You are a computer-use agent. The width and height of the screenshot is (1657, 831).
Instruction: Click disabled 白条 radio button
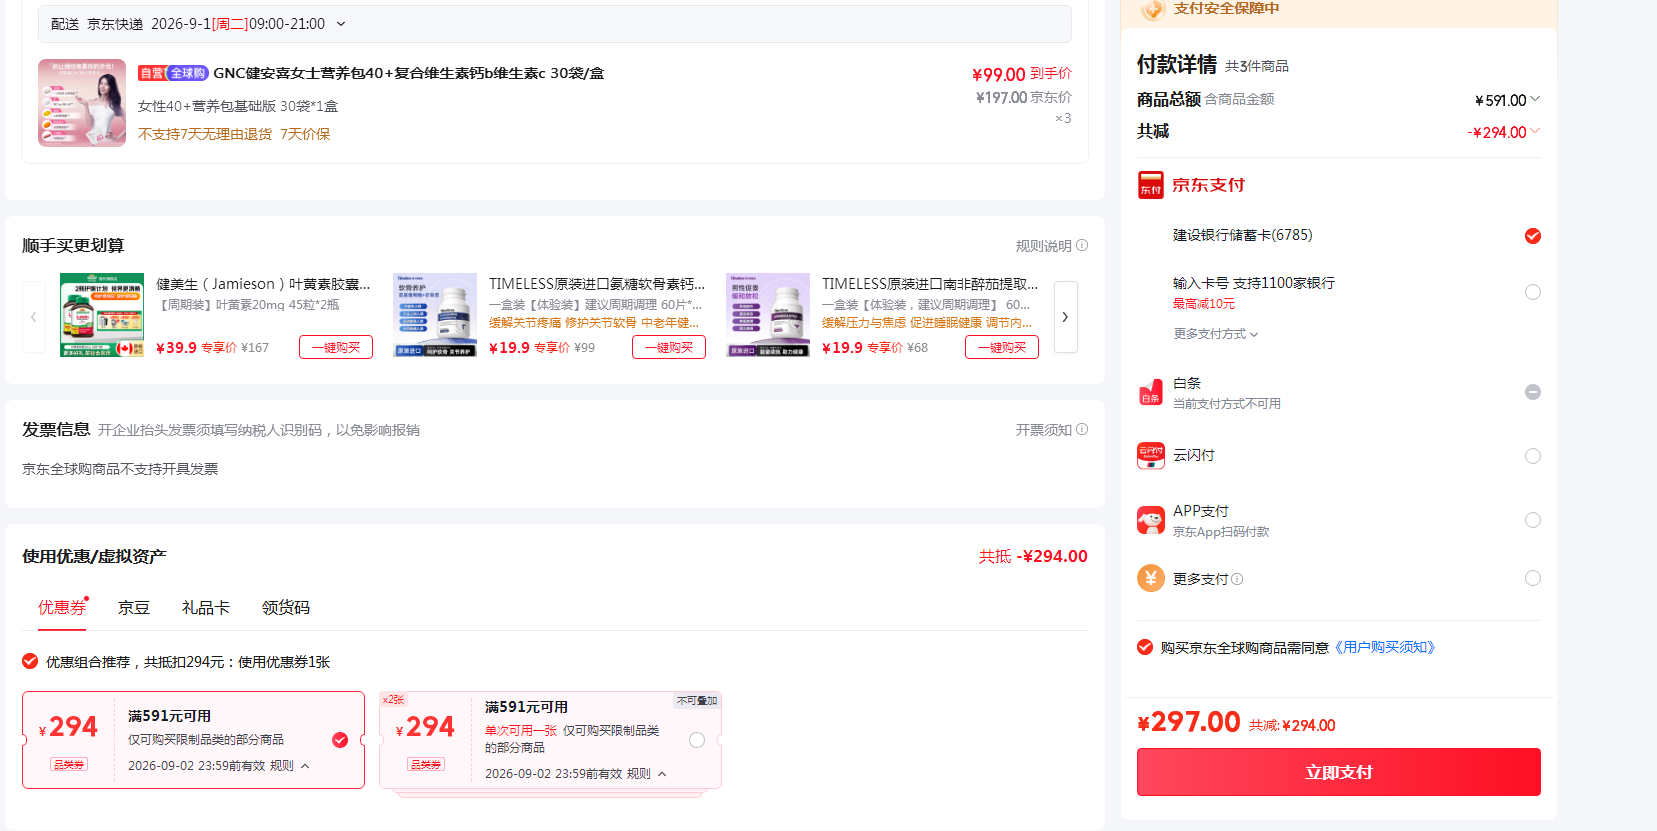point(1533,392)
